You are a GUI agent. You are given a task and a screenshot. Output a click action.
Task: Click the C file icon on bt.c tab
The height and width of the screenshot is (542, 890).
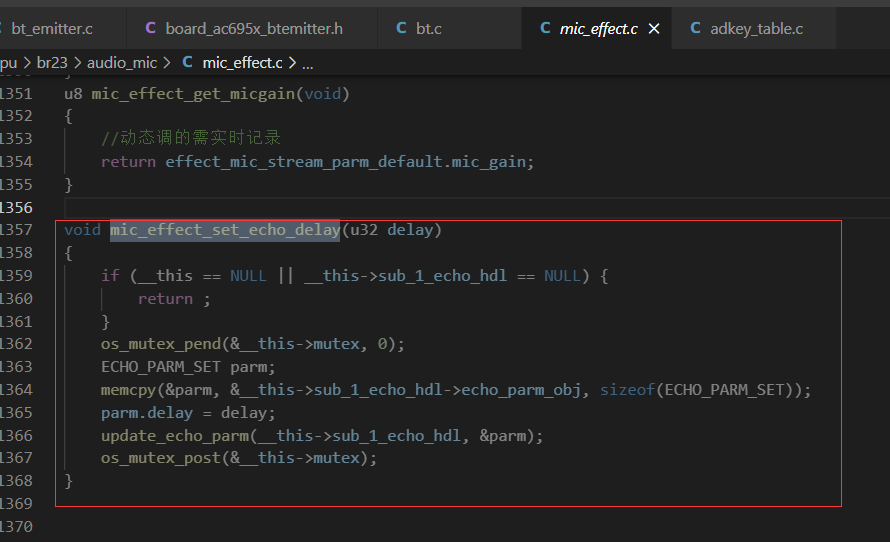[x=401, y=28]
